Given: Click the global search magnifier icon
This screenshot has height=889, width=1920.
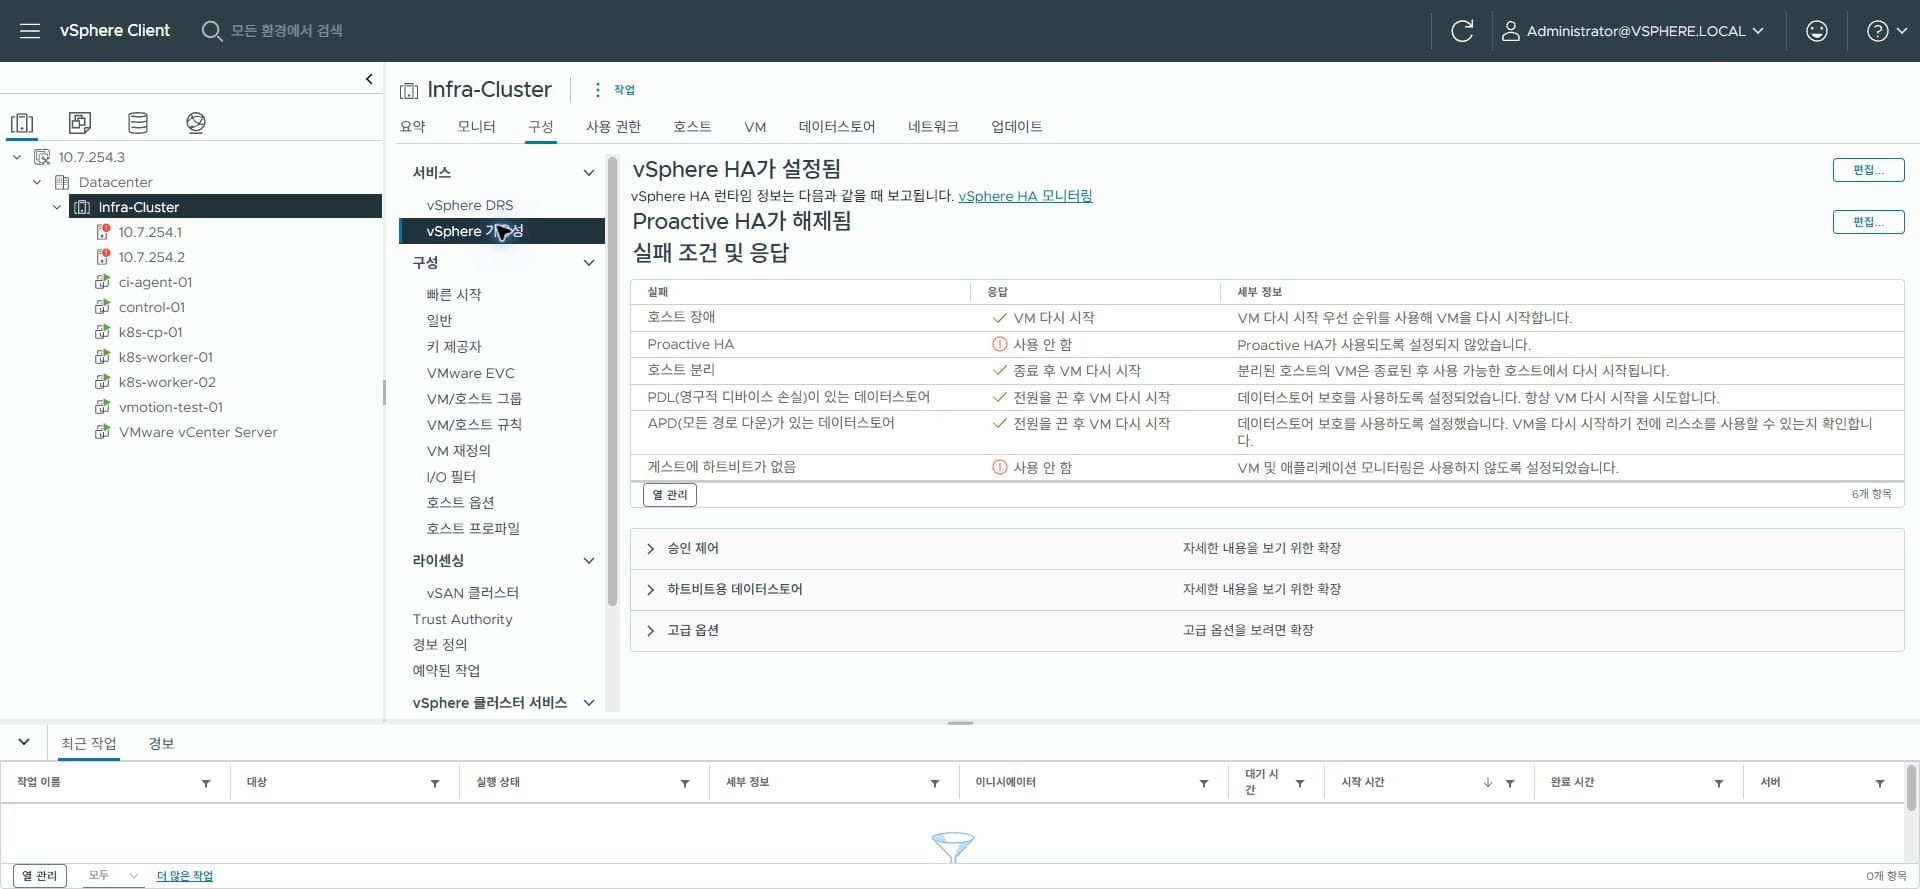Looking at the screenshot, I should 211,31.
